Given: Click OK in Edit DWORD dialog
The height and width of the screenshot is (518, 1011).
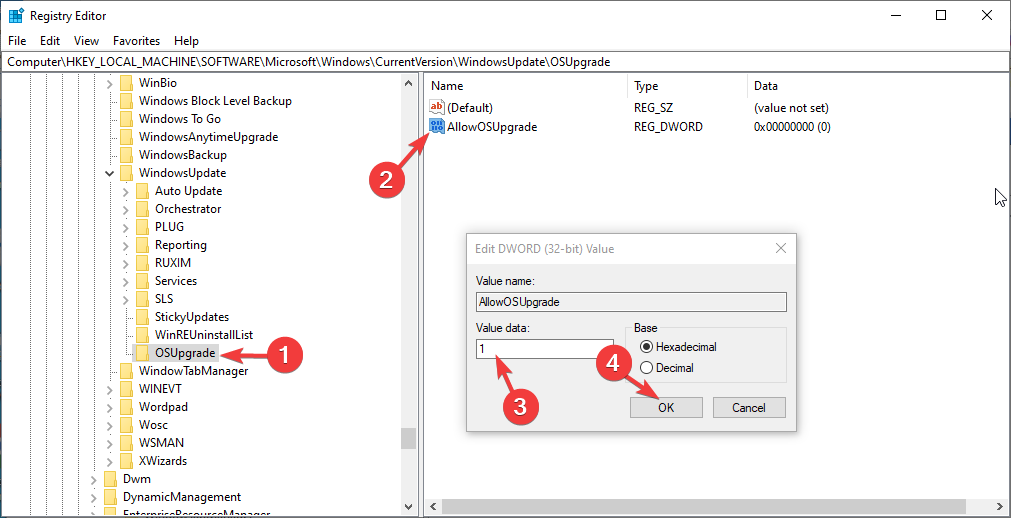Looking at the screenshot, I should 666,408.
